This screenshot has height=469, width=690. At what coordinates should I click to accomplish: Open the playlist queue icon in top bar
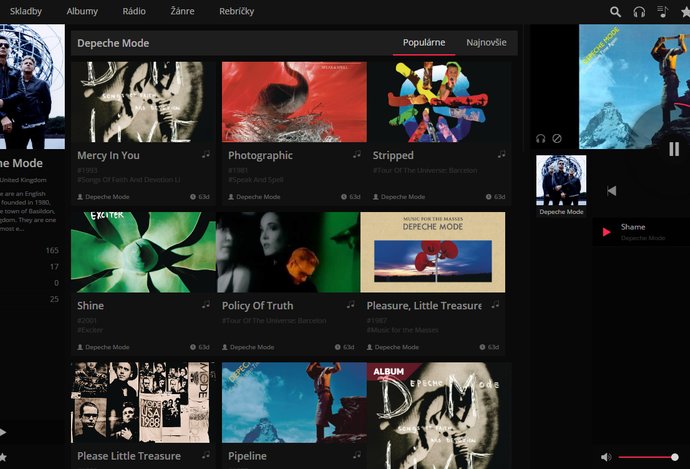[662, 11]
